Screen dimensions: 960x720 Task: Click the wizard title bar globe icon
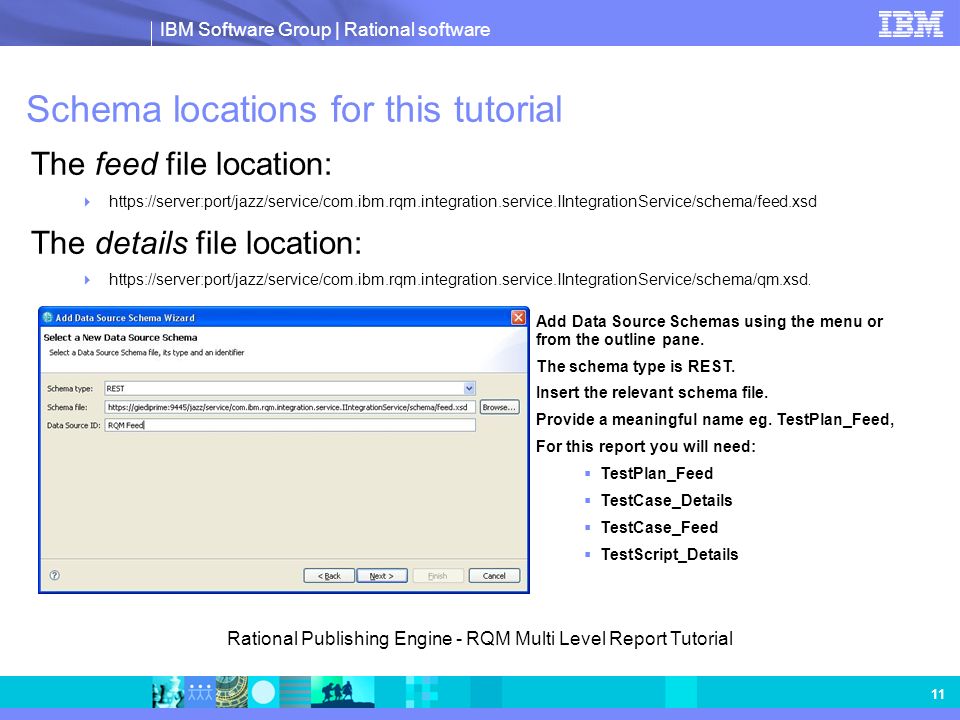tap(48, 317)
